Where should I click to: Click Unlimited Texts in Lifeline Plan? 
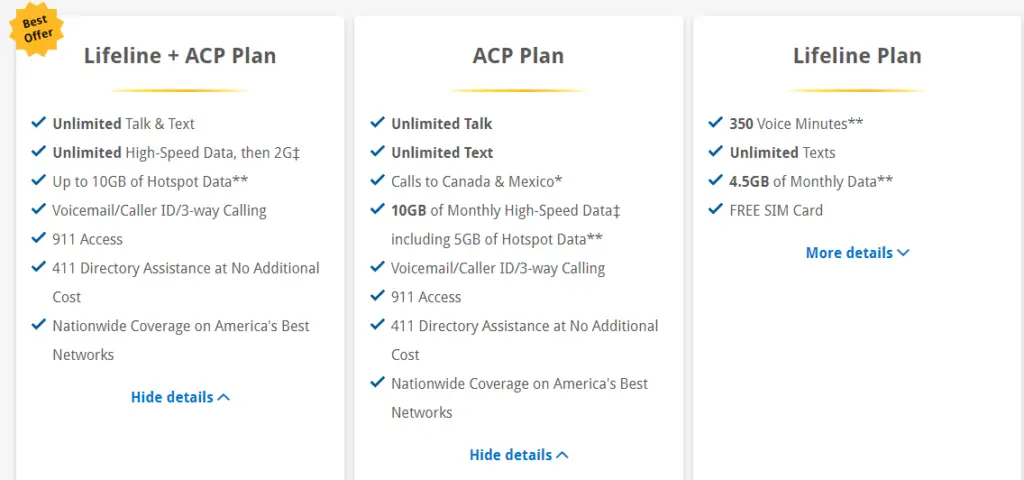click(782, 153)
